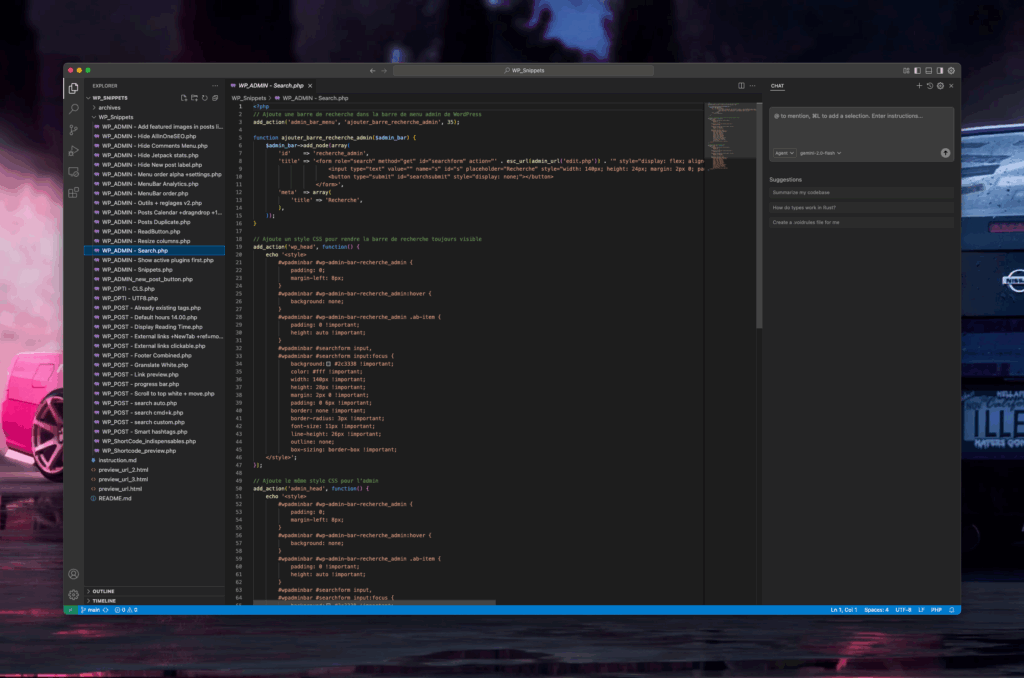Send the chat message arrow button

click(x=945, y=153)
